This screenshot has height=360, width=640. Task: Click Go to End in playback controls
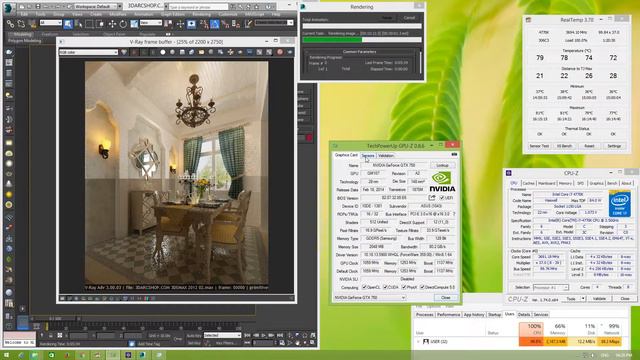280,335
